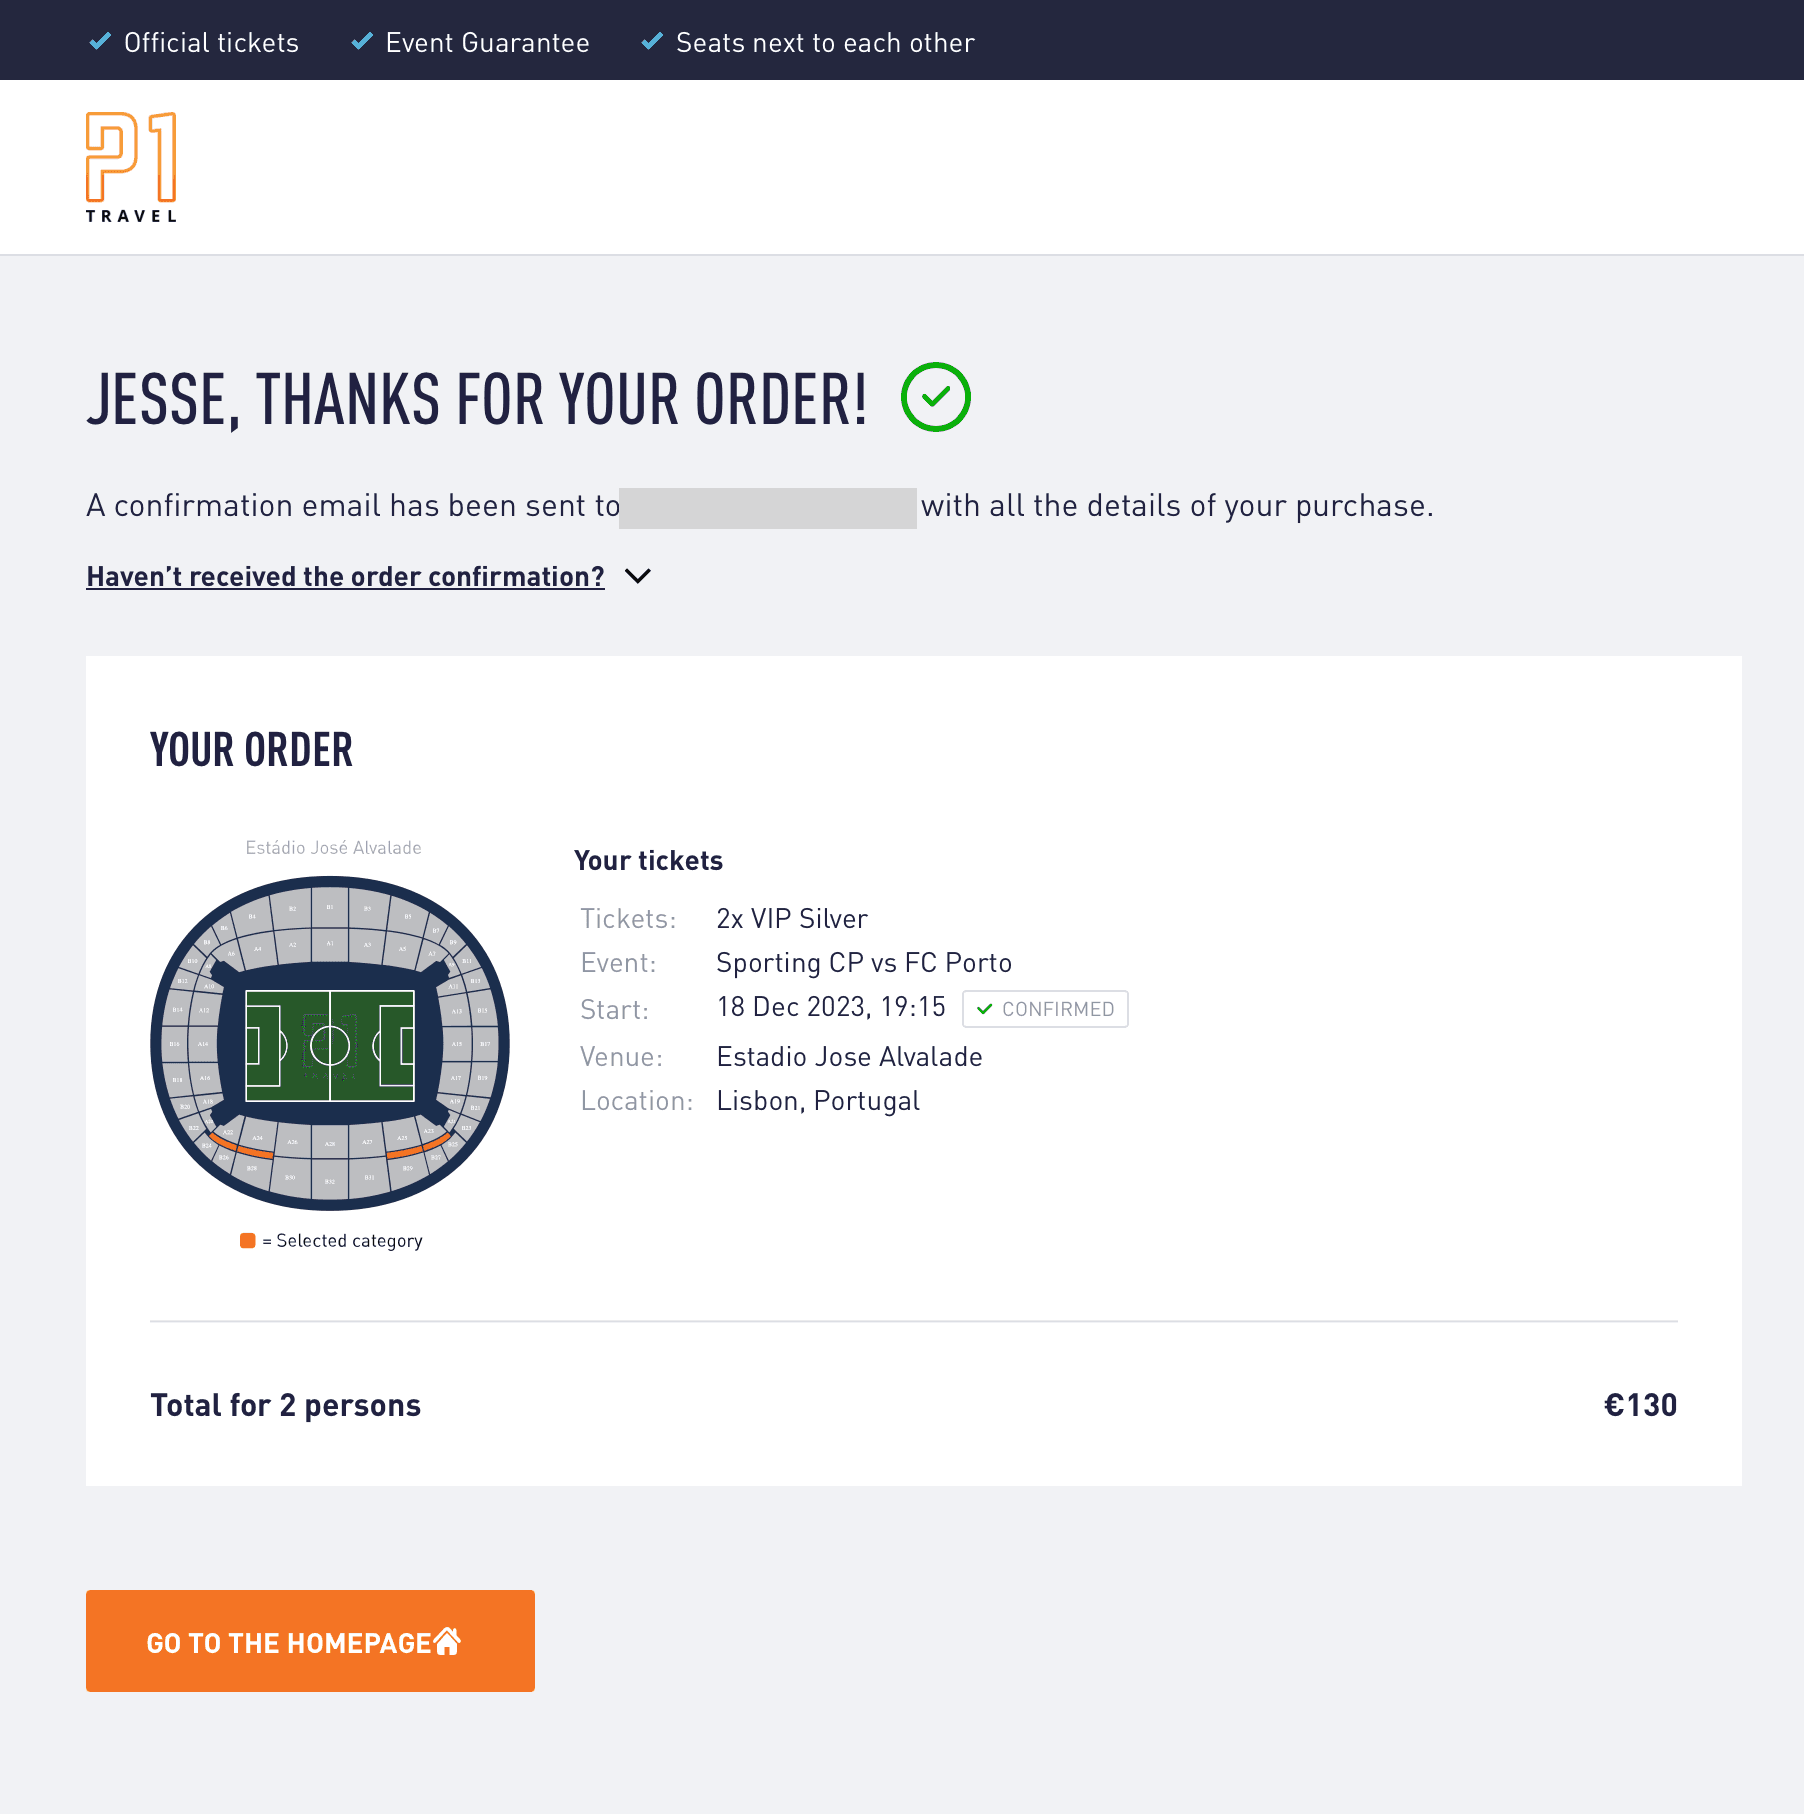The height and width of the screenshot is (1814, 1804).
Task: Click the checkmark icon beside Event Guarantee
Action: point(362,42)
